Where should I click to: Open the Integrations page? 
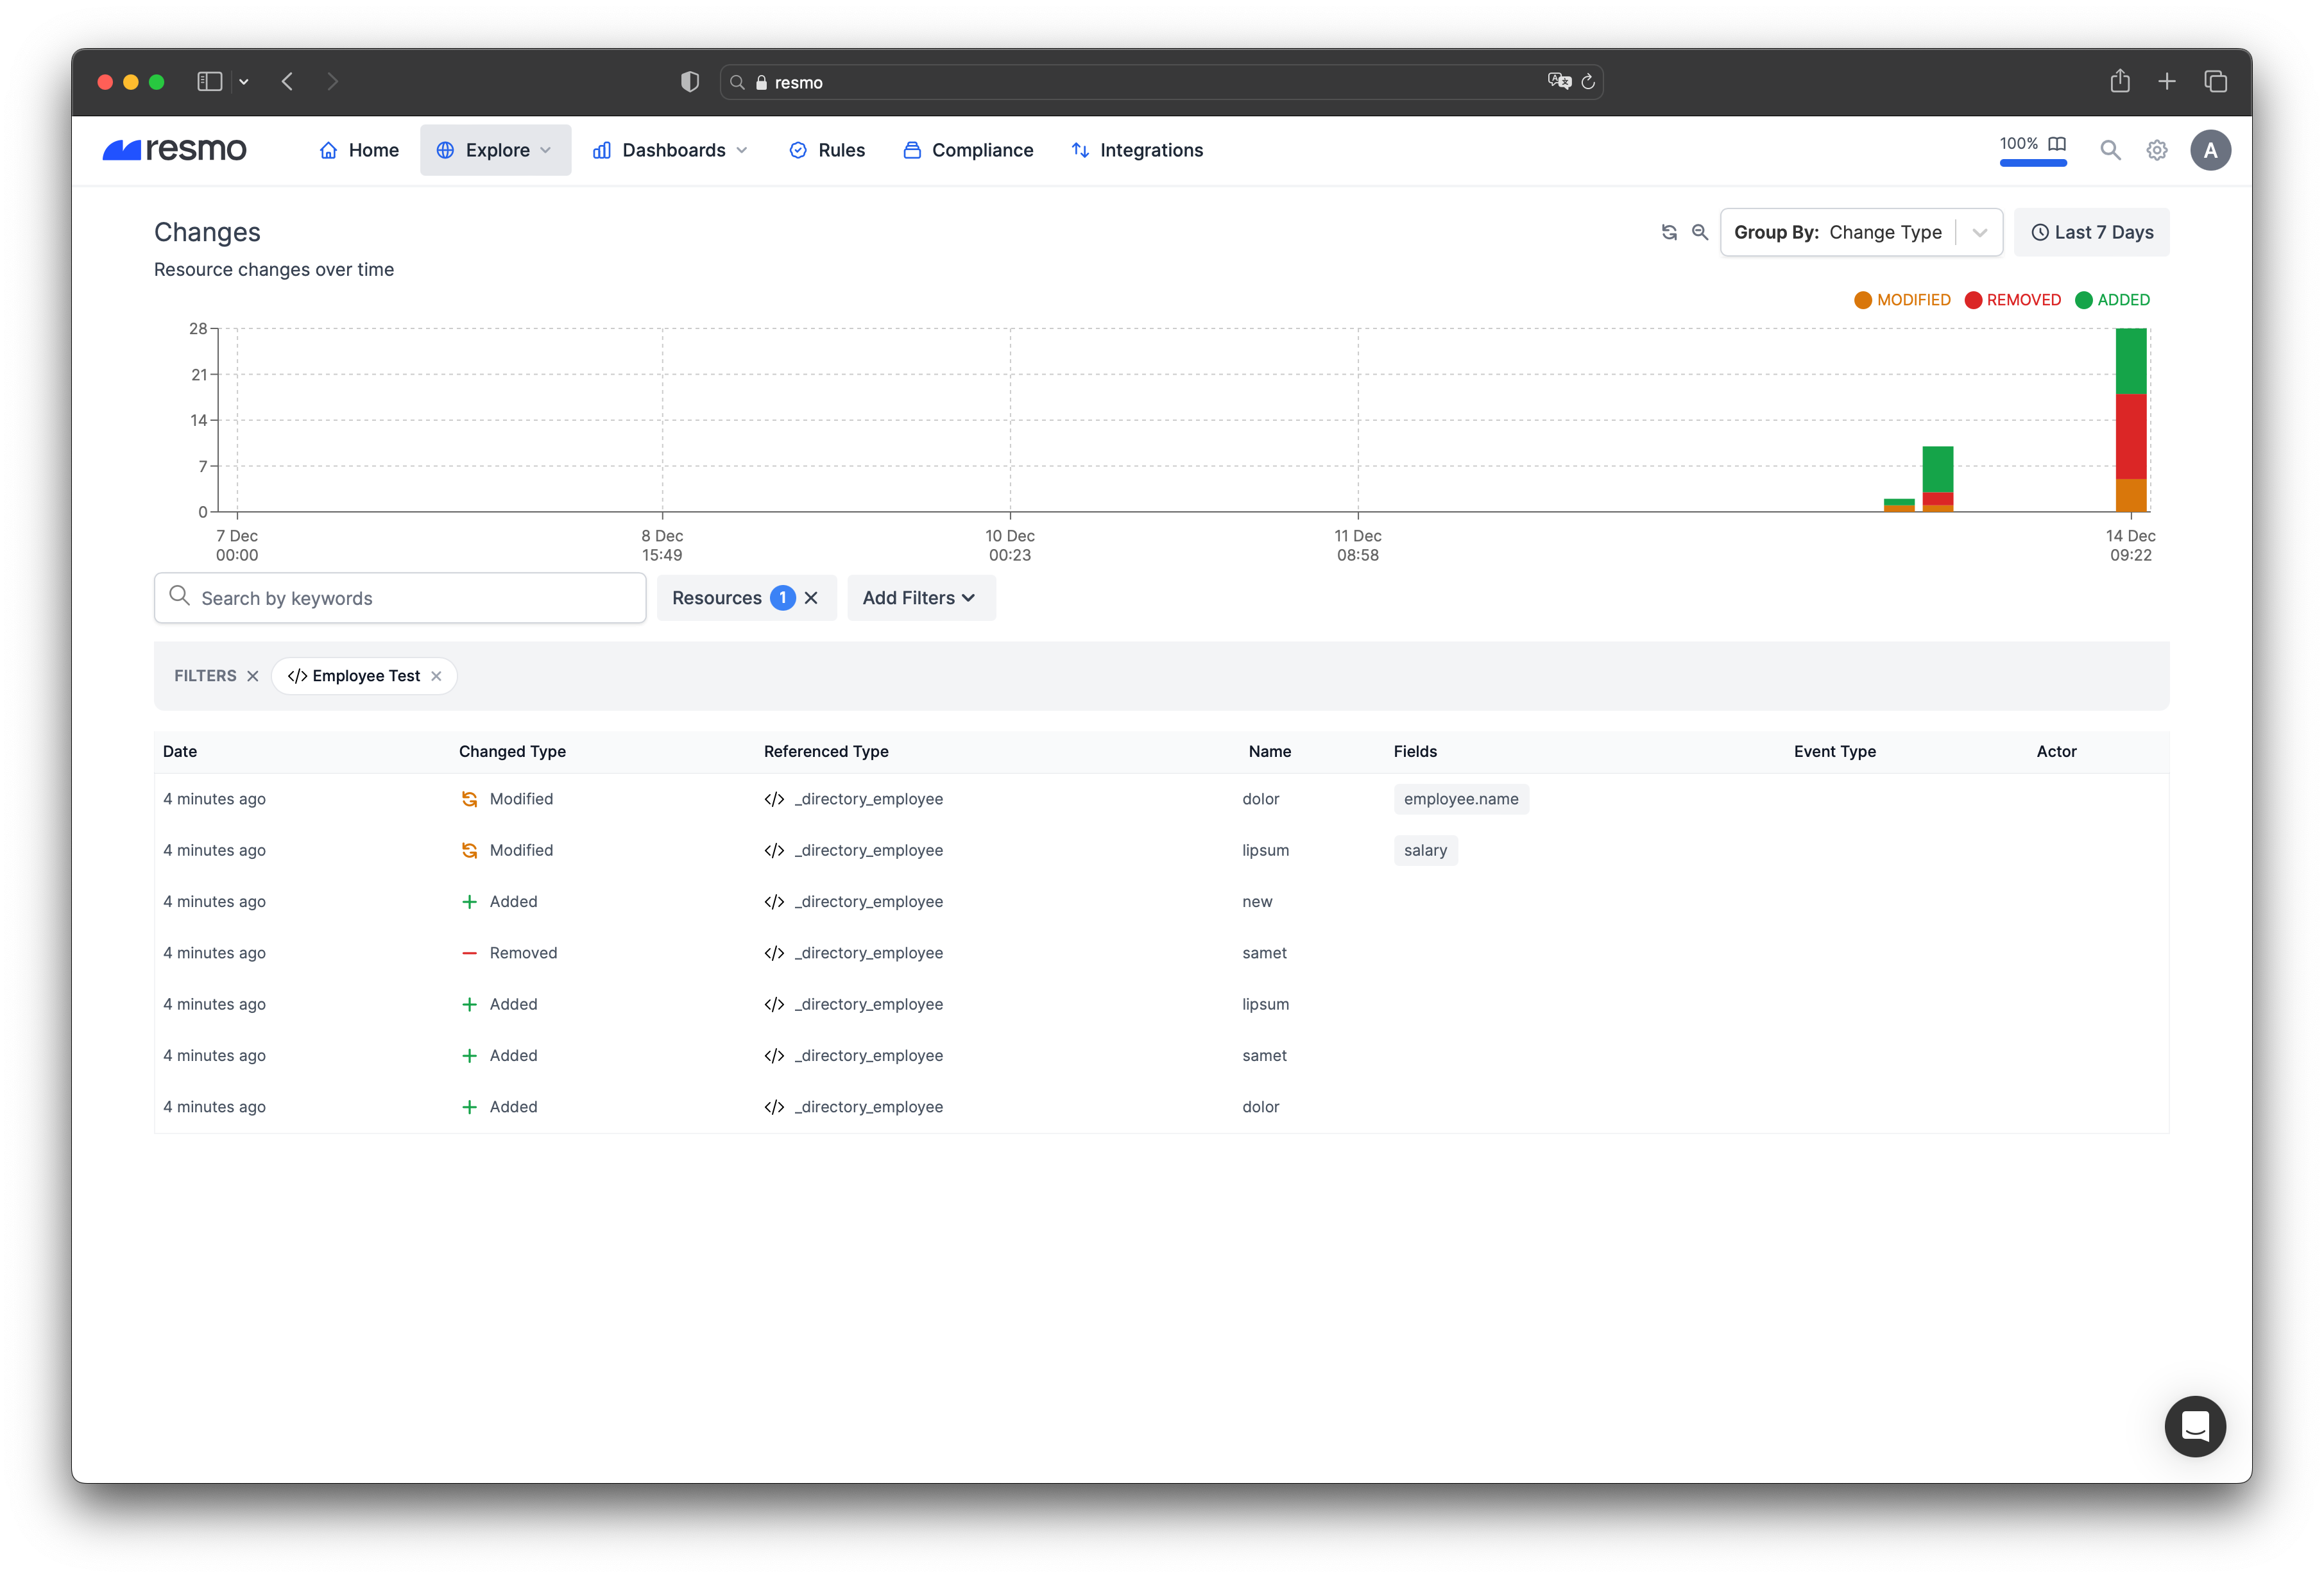coord(1137,150)
